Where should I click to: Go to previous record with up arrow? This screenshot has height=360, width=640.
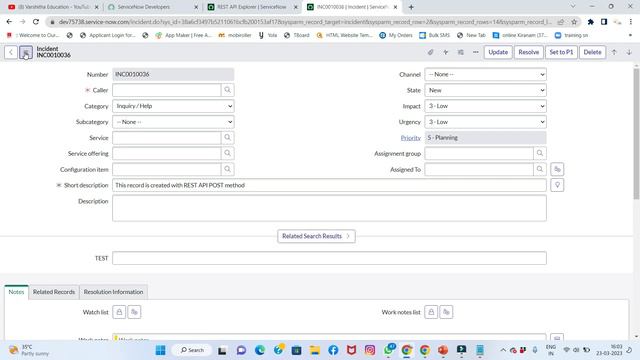point(614,52)
